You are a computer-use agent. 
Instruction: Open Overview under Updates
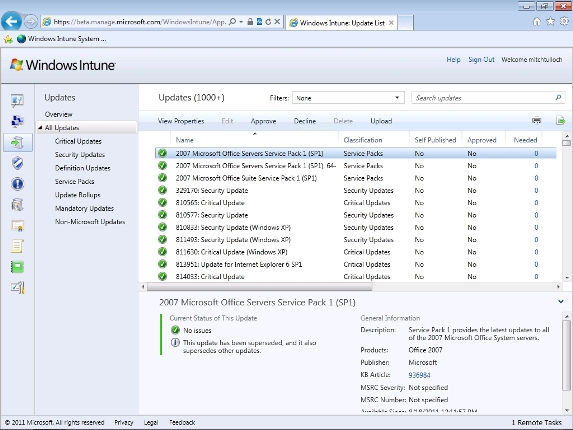(x=58, y=114)
